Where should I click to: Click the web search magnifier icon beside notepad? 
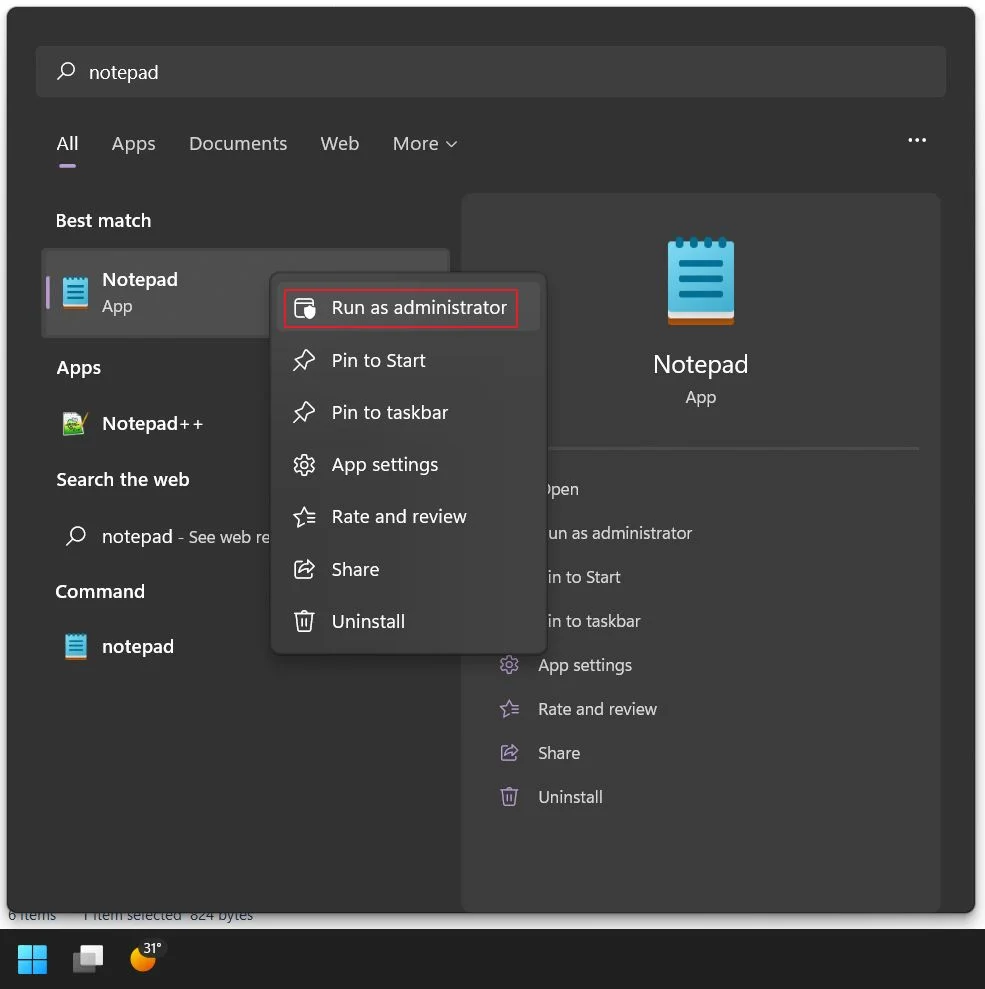(x=76, y=536)
